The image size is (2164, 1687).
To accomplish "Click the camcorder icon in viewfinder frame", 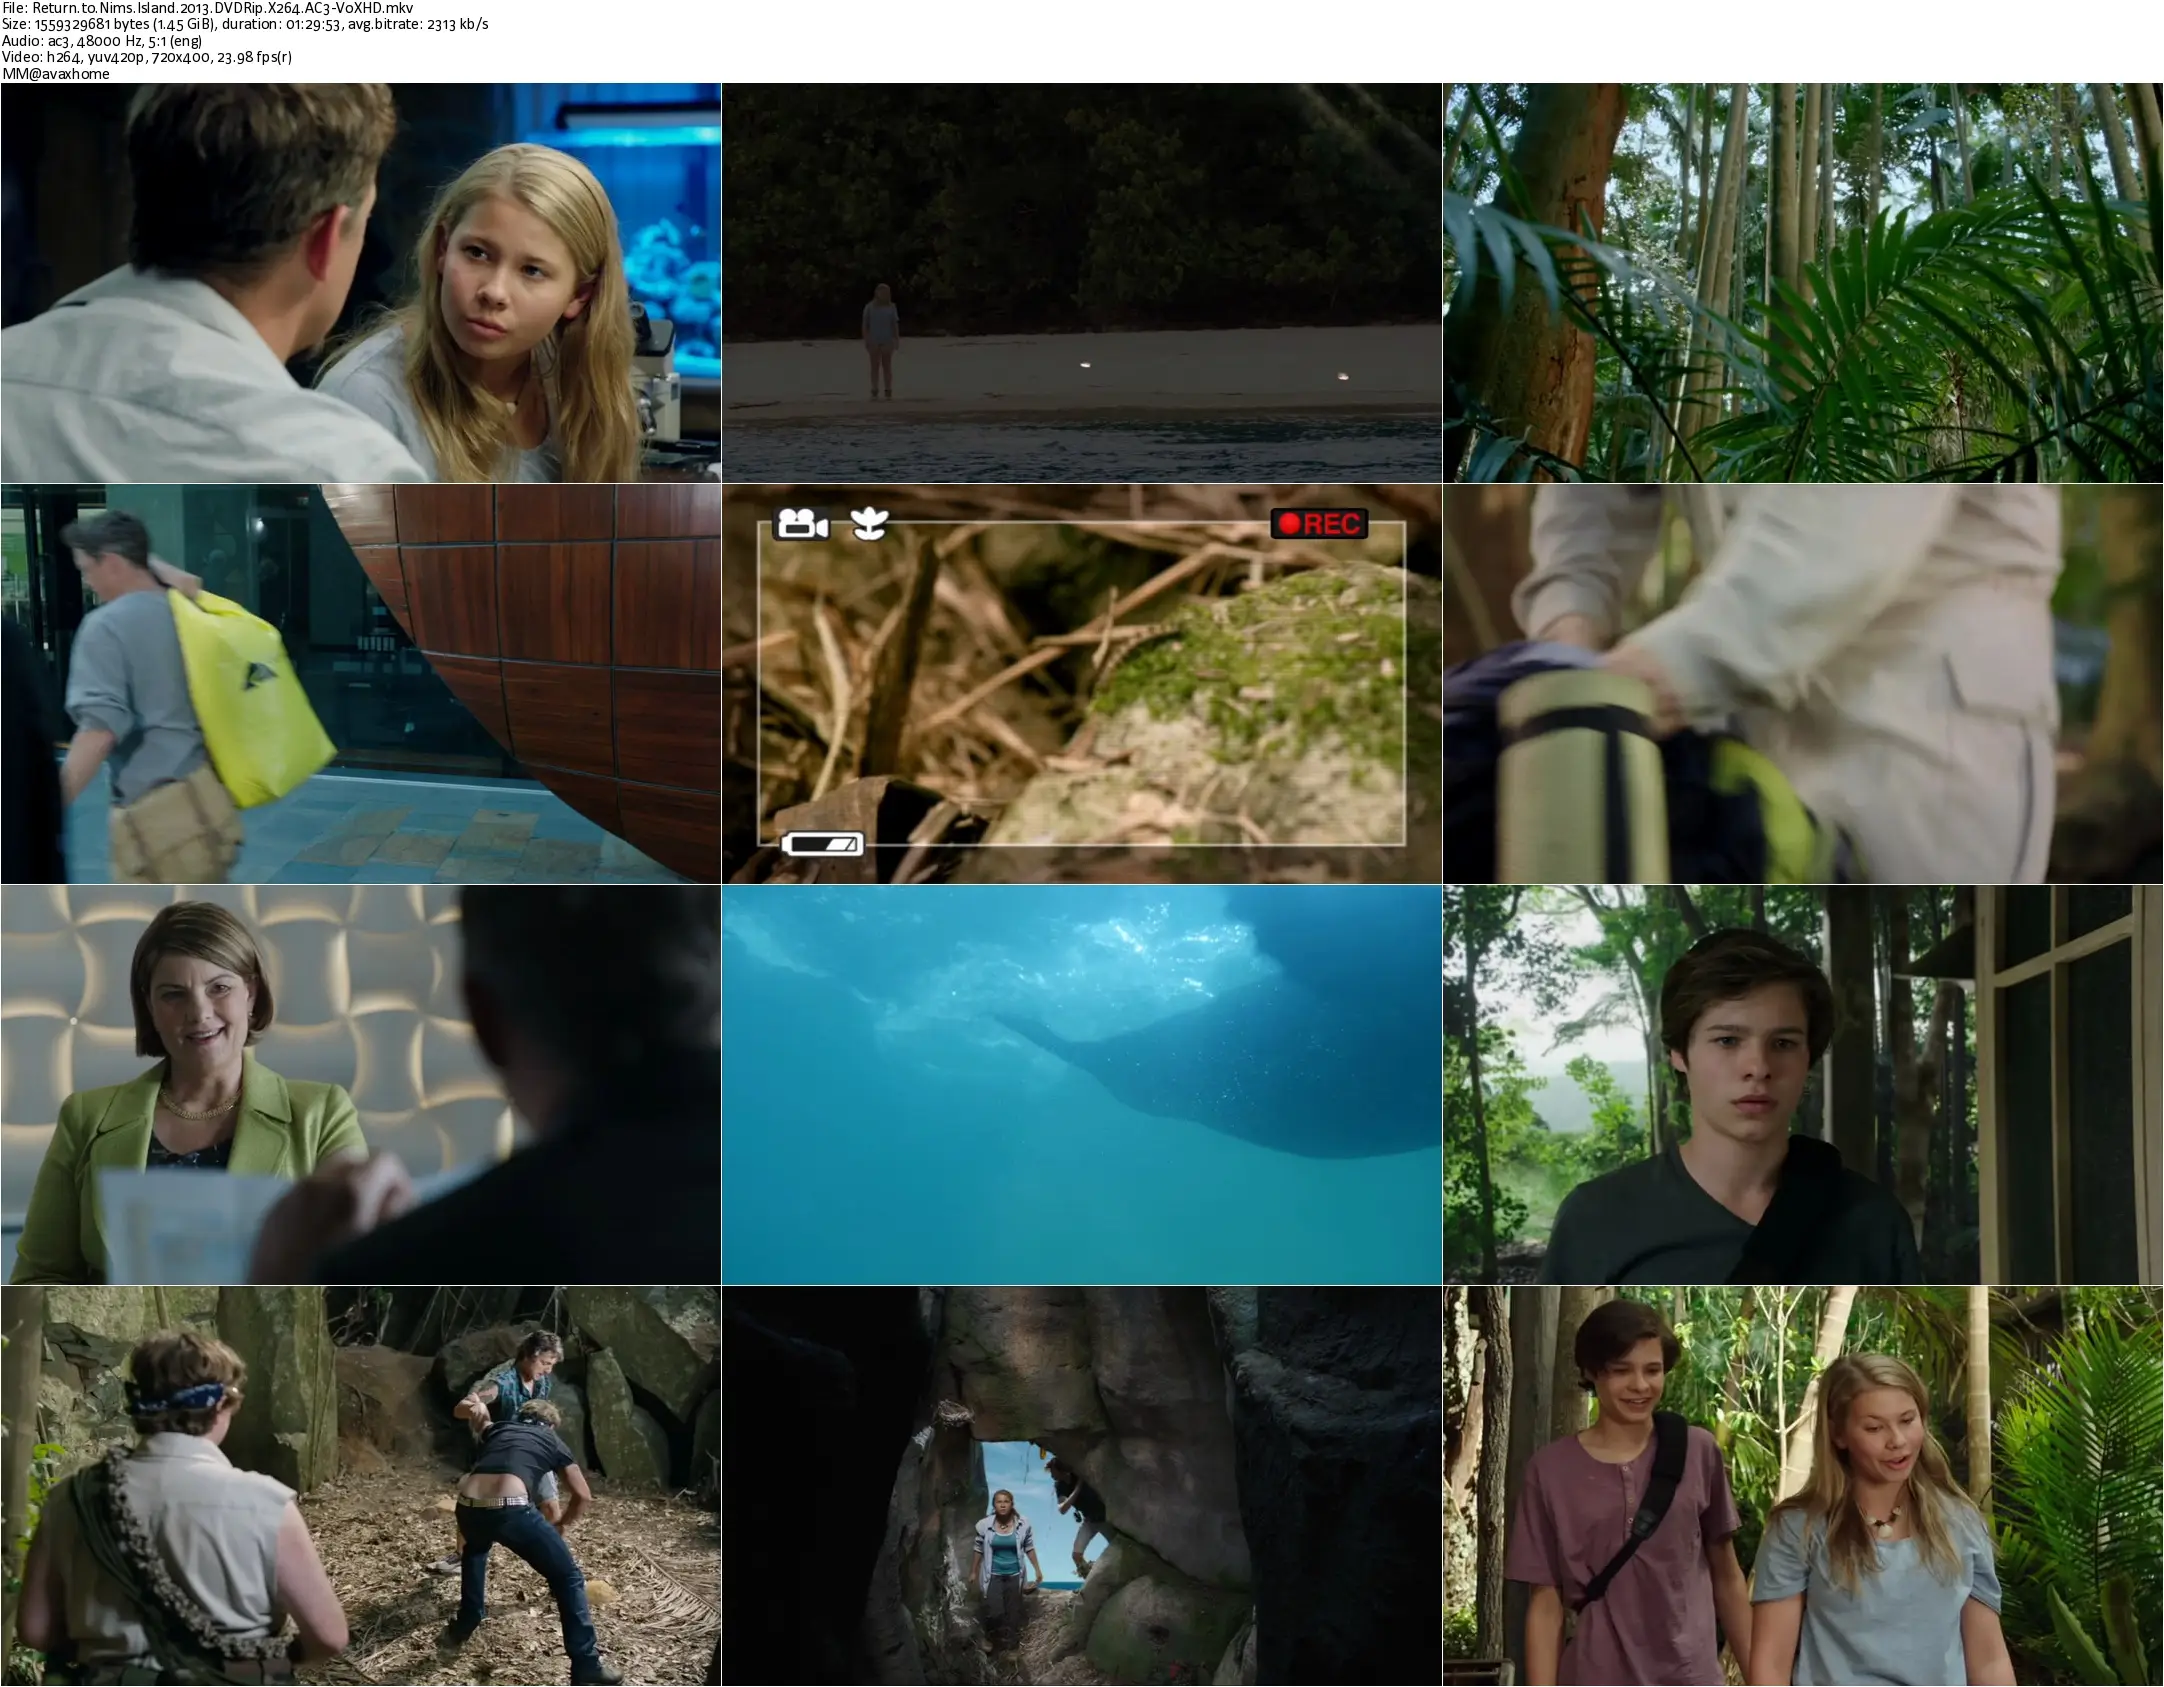I will (x=801, y=524).
